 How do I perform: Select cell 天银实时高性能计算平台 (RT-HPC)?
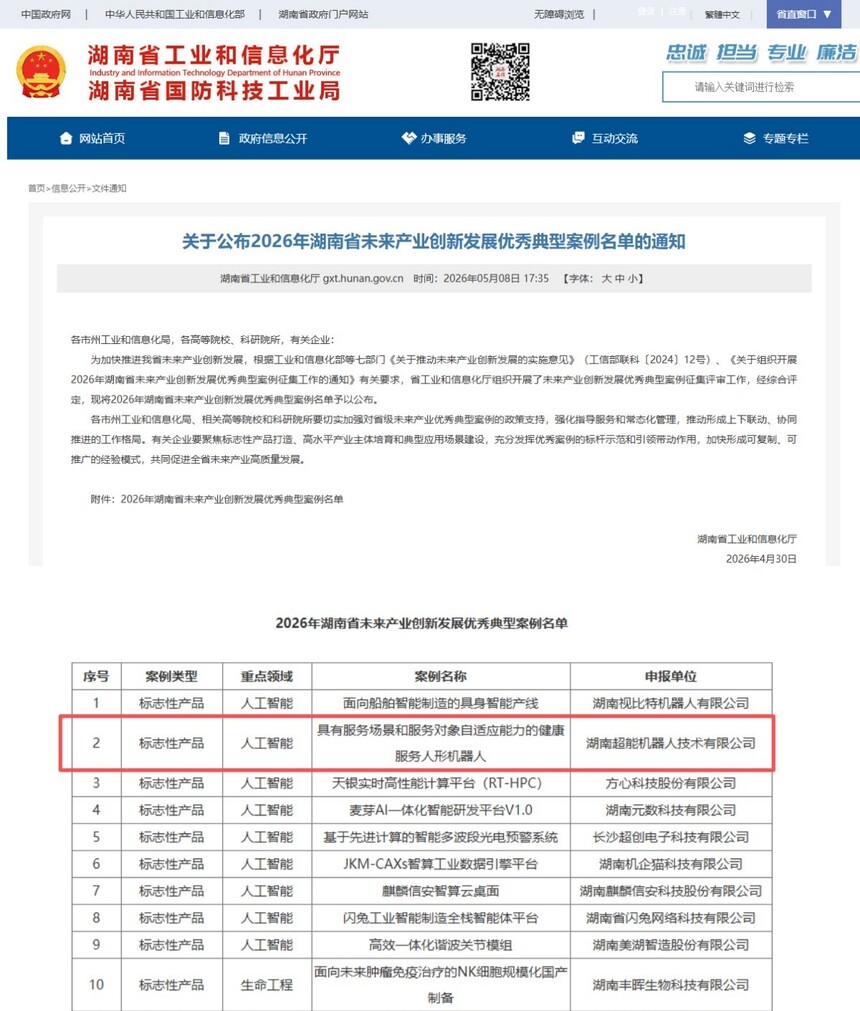[x=440, y=783]
